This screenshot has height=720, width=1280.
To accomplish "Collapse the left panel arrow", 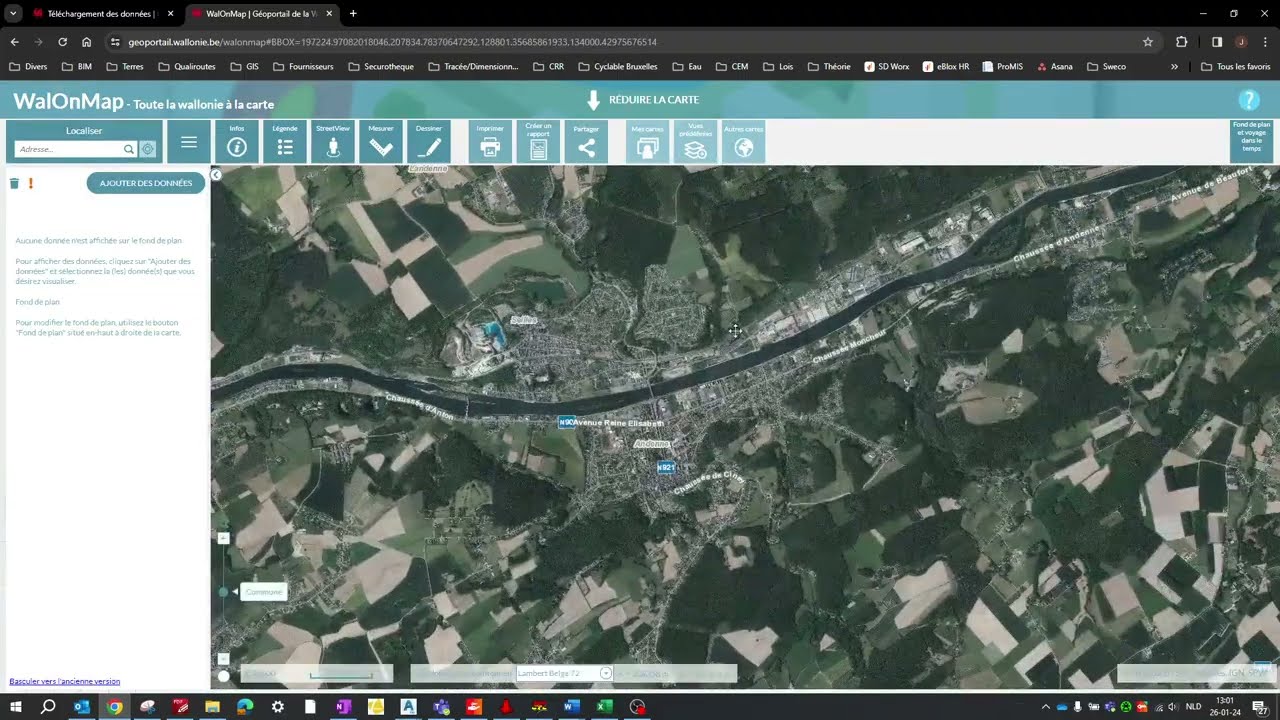I will (216, 175).
